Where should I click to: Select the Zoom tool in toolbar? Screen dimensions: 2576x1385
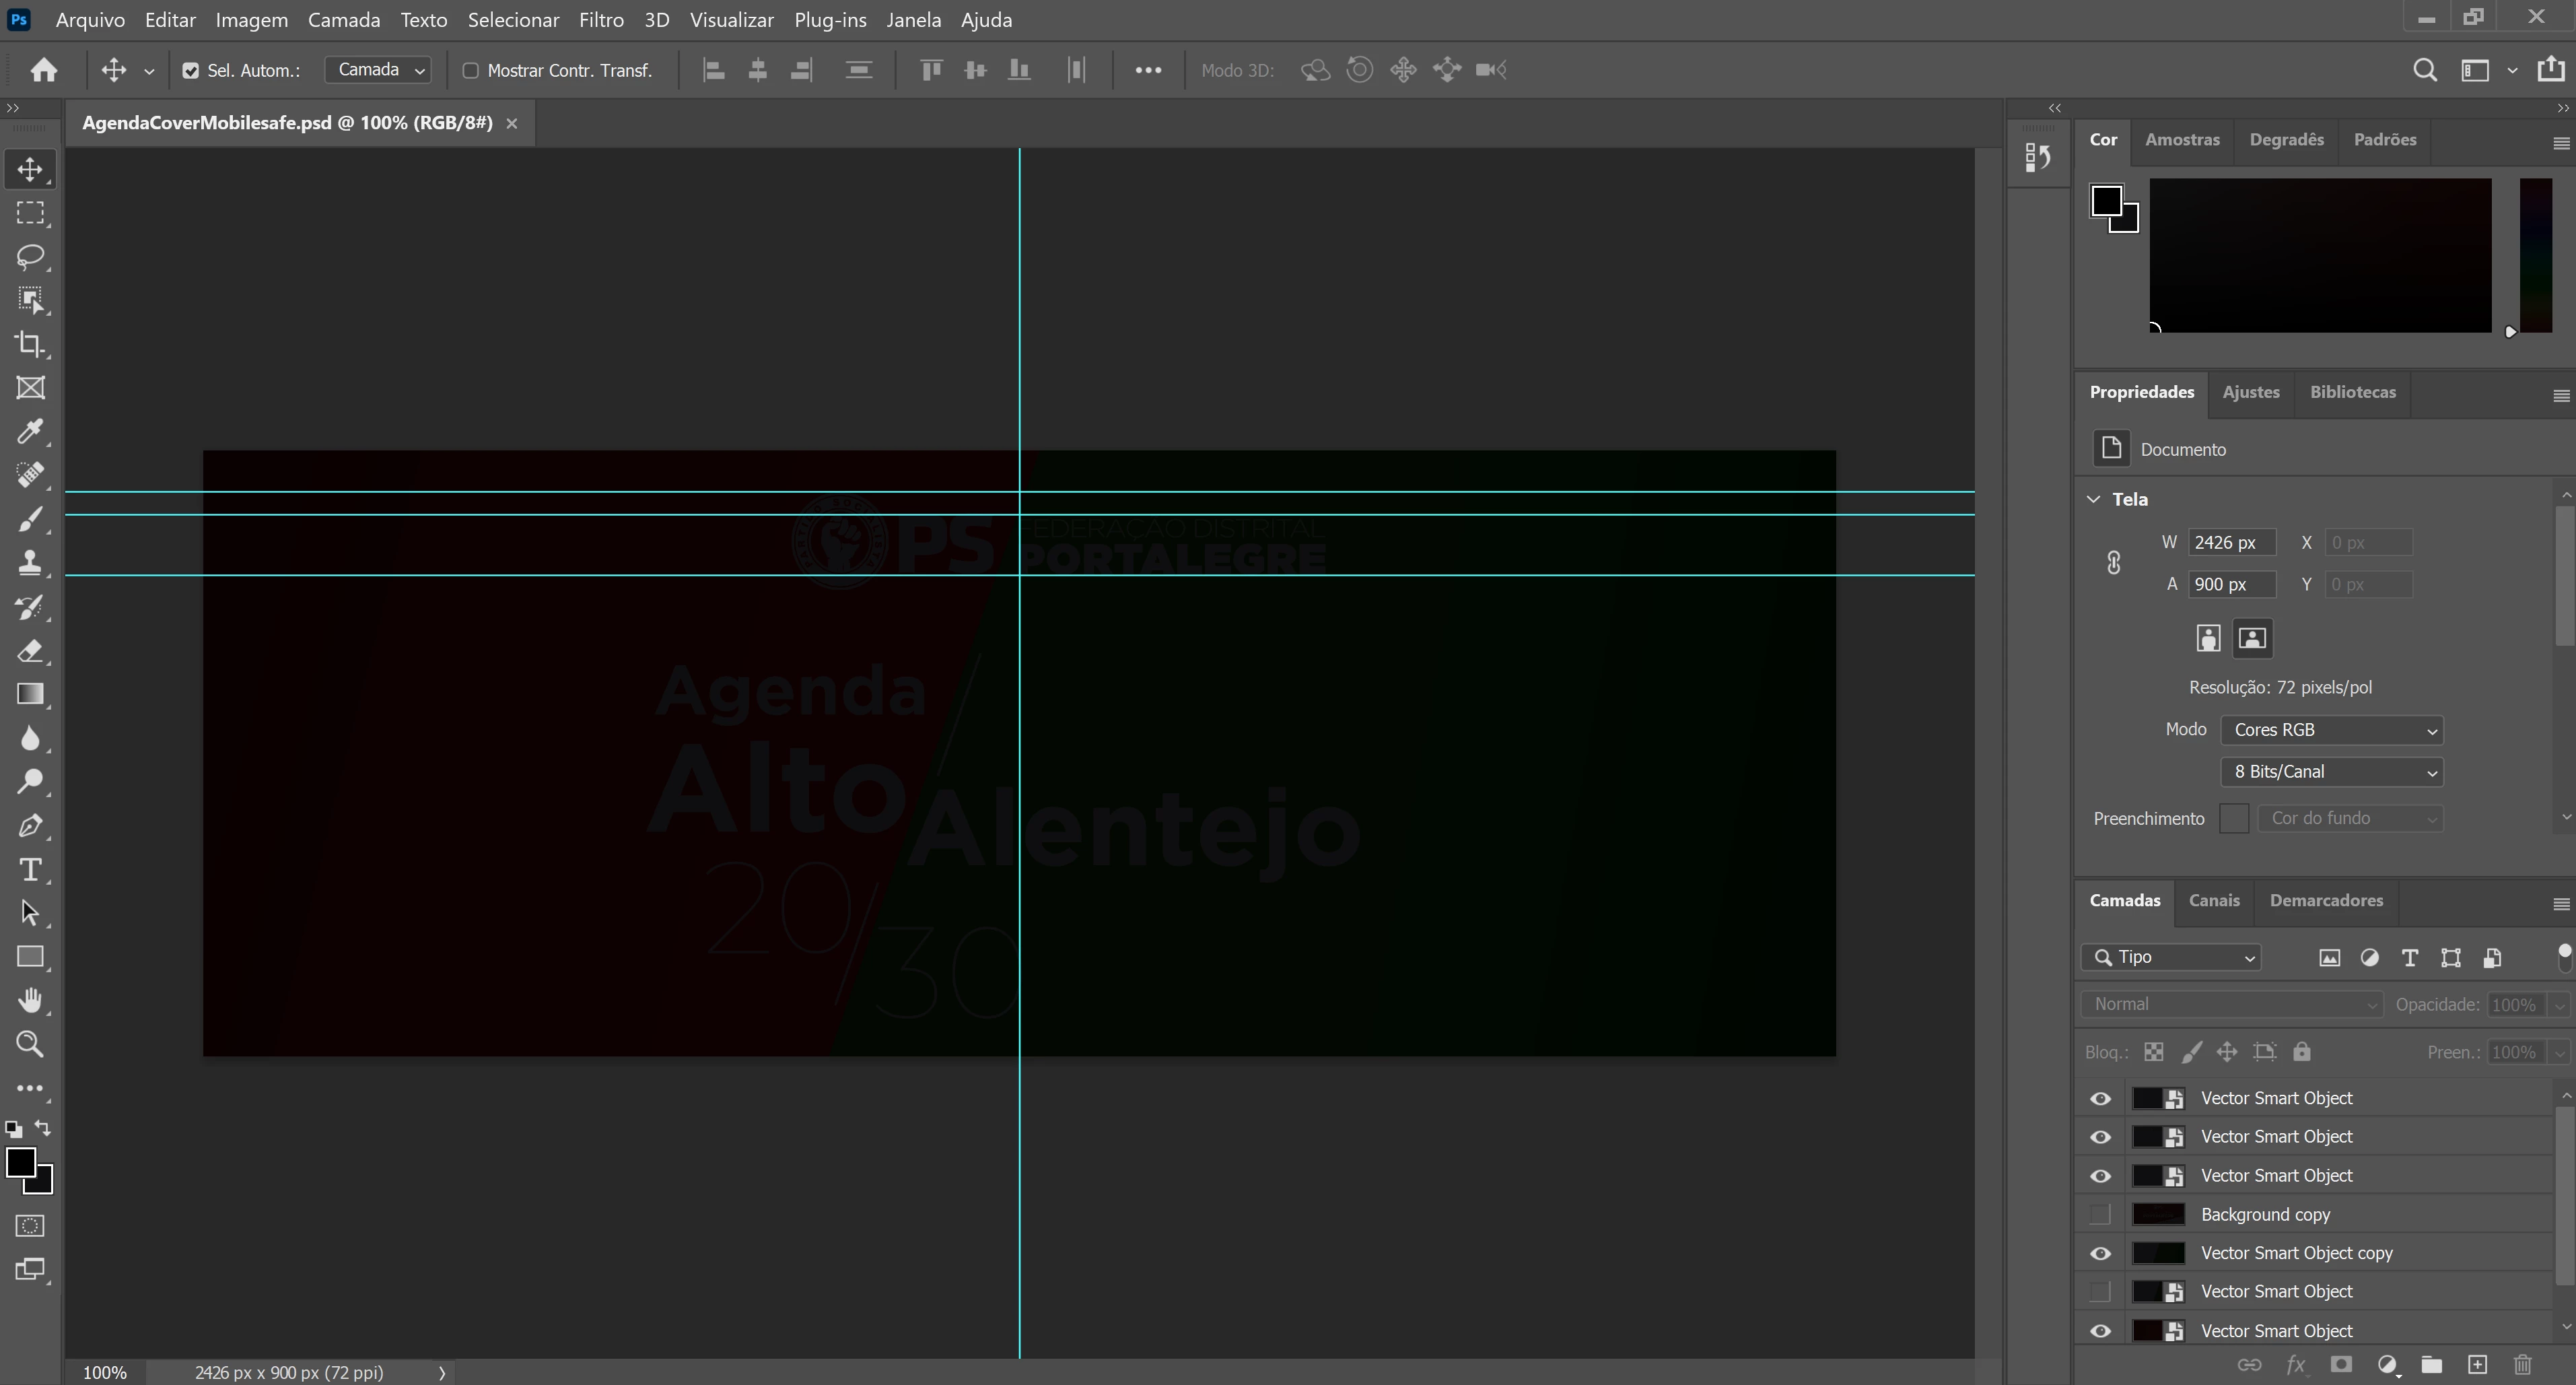click(x=30, y=1045)
